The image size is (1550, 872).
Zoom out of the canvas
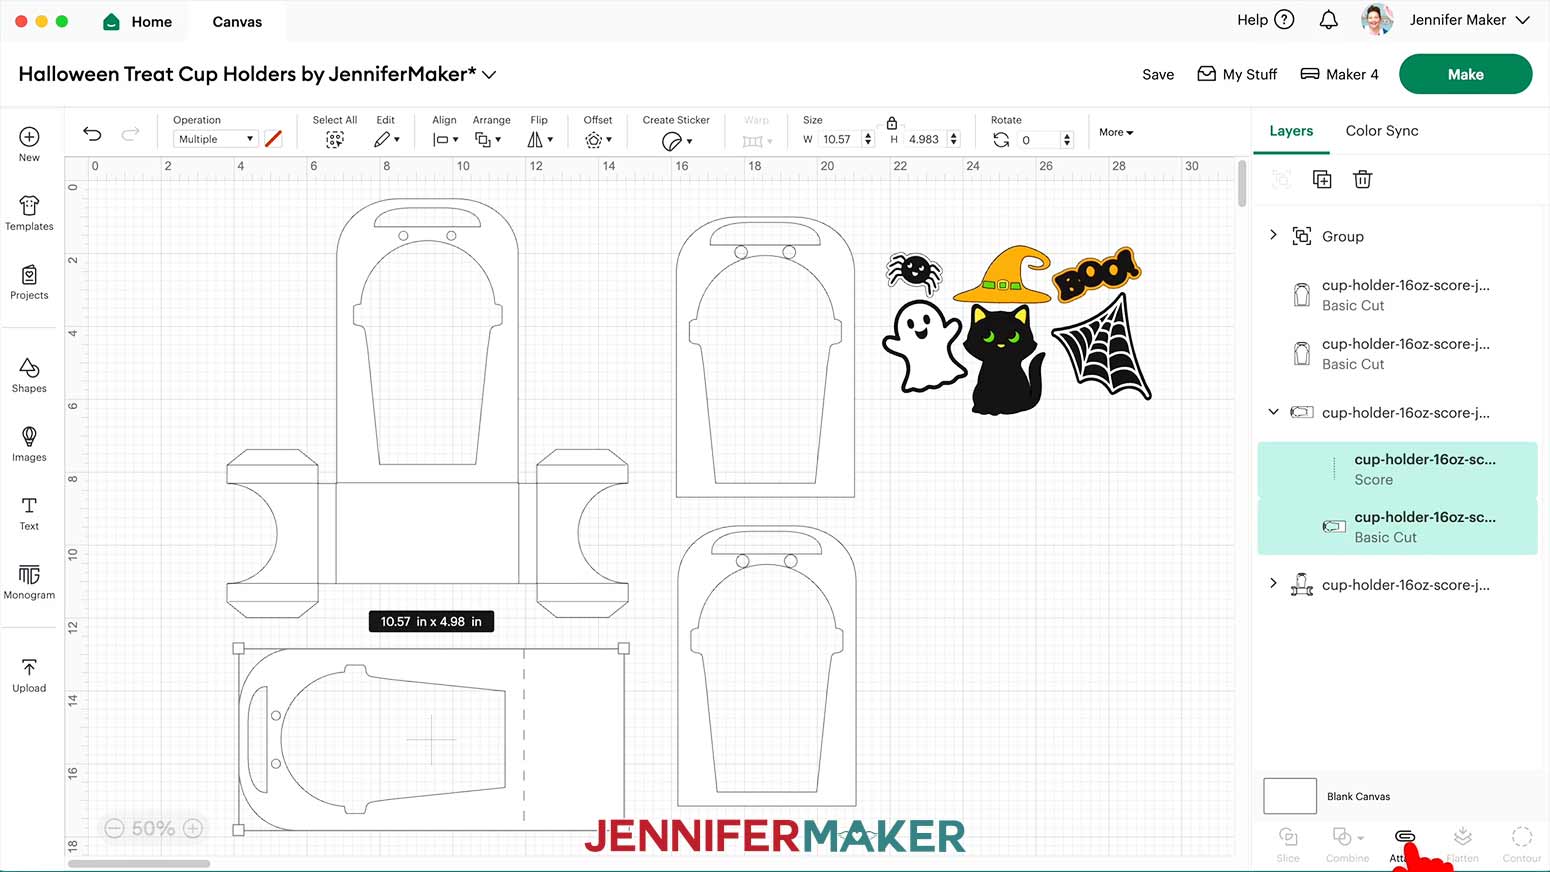point(114,828)
